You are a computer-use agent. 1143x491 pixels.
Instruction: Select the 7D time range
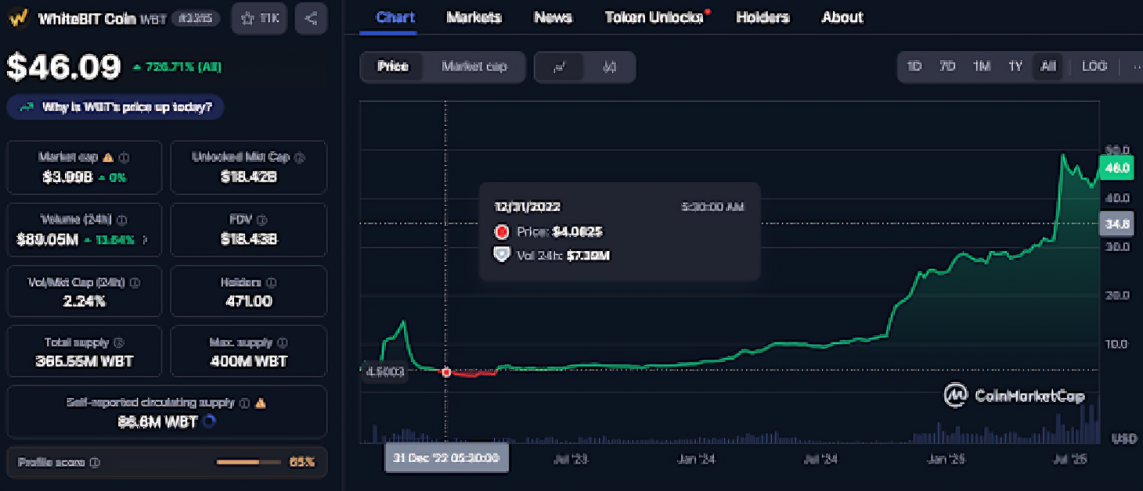[947, 67]
